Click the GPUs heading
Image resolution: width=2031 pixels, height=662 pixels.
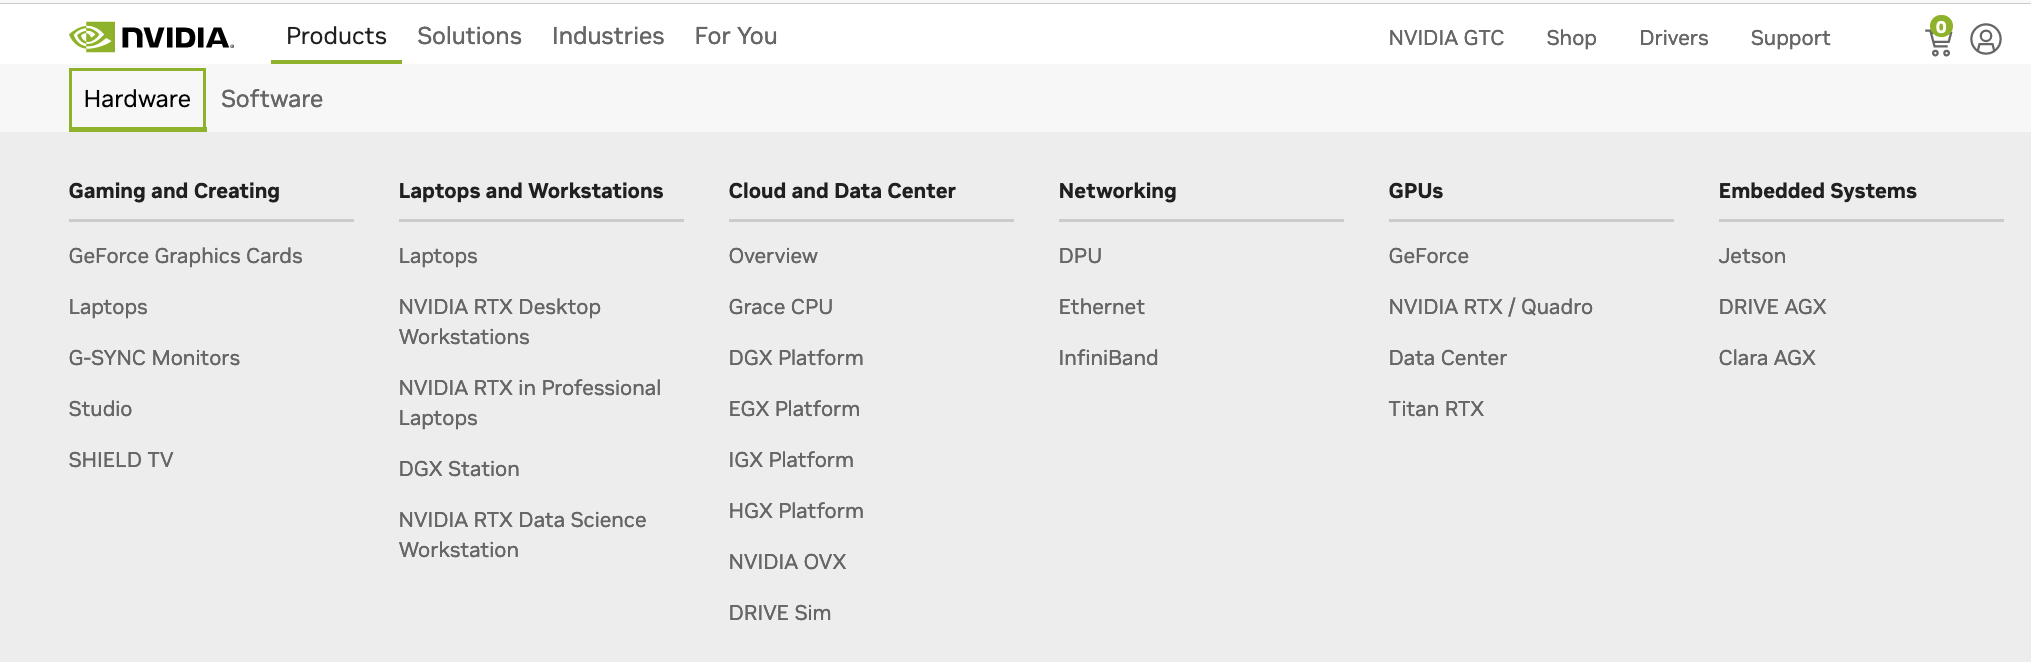[x=1416, y=191]
